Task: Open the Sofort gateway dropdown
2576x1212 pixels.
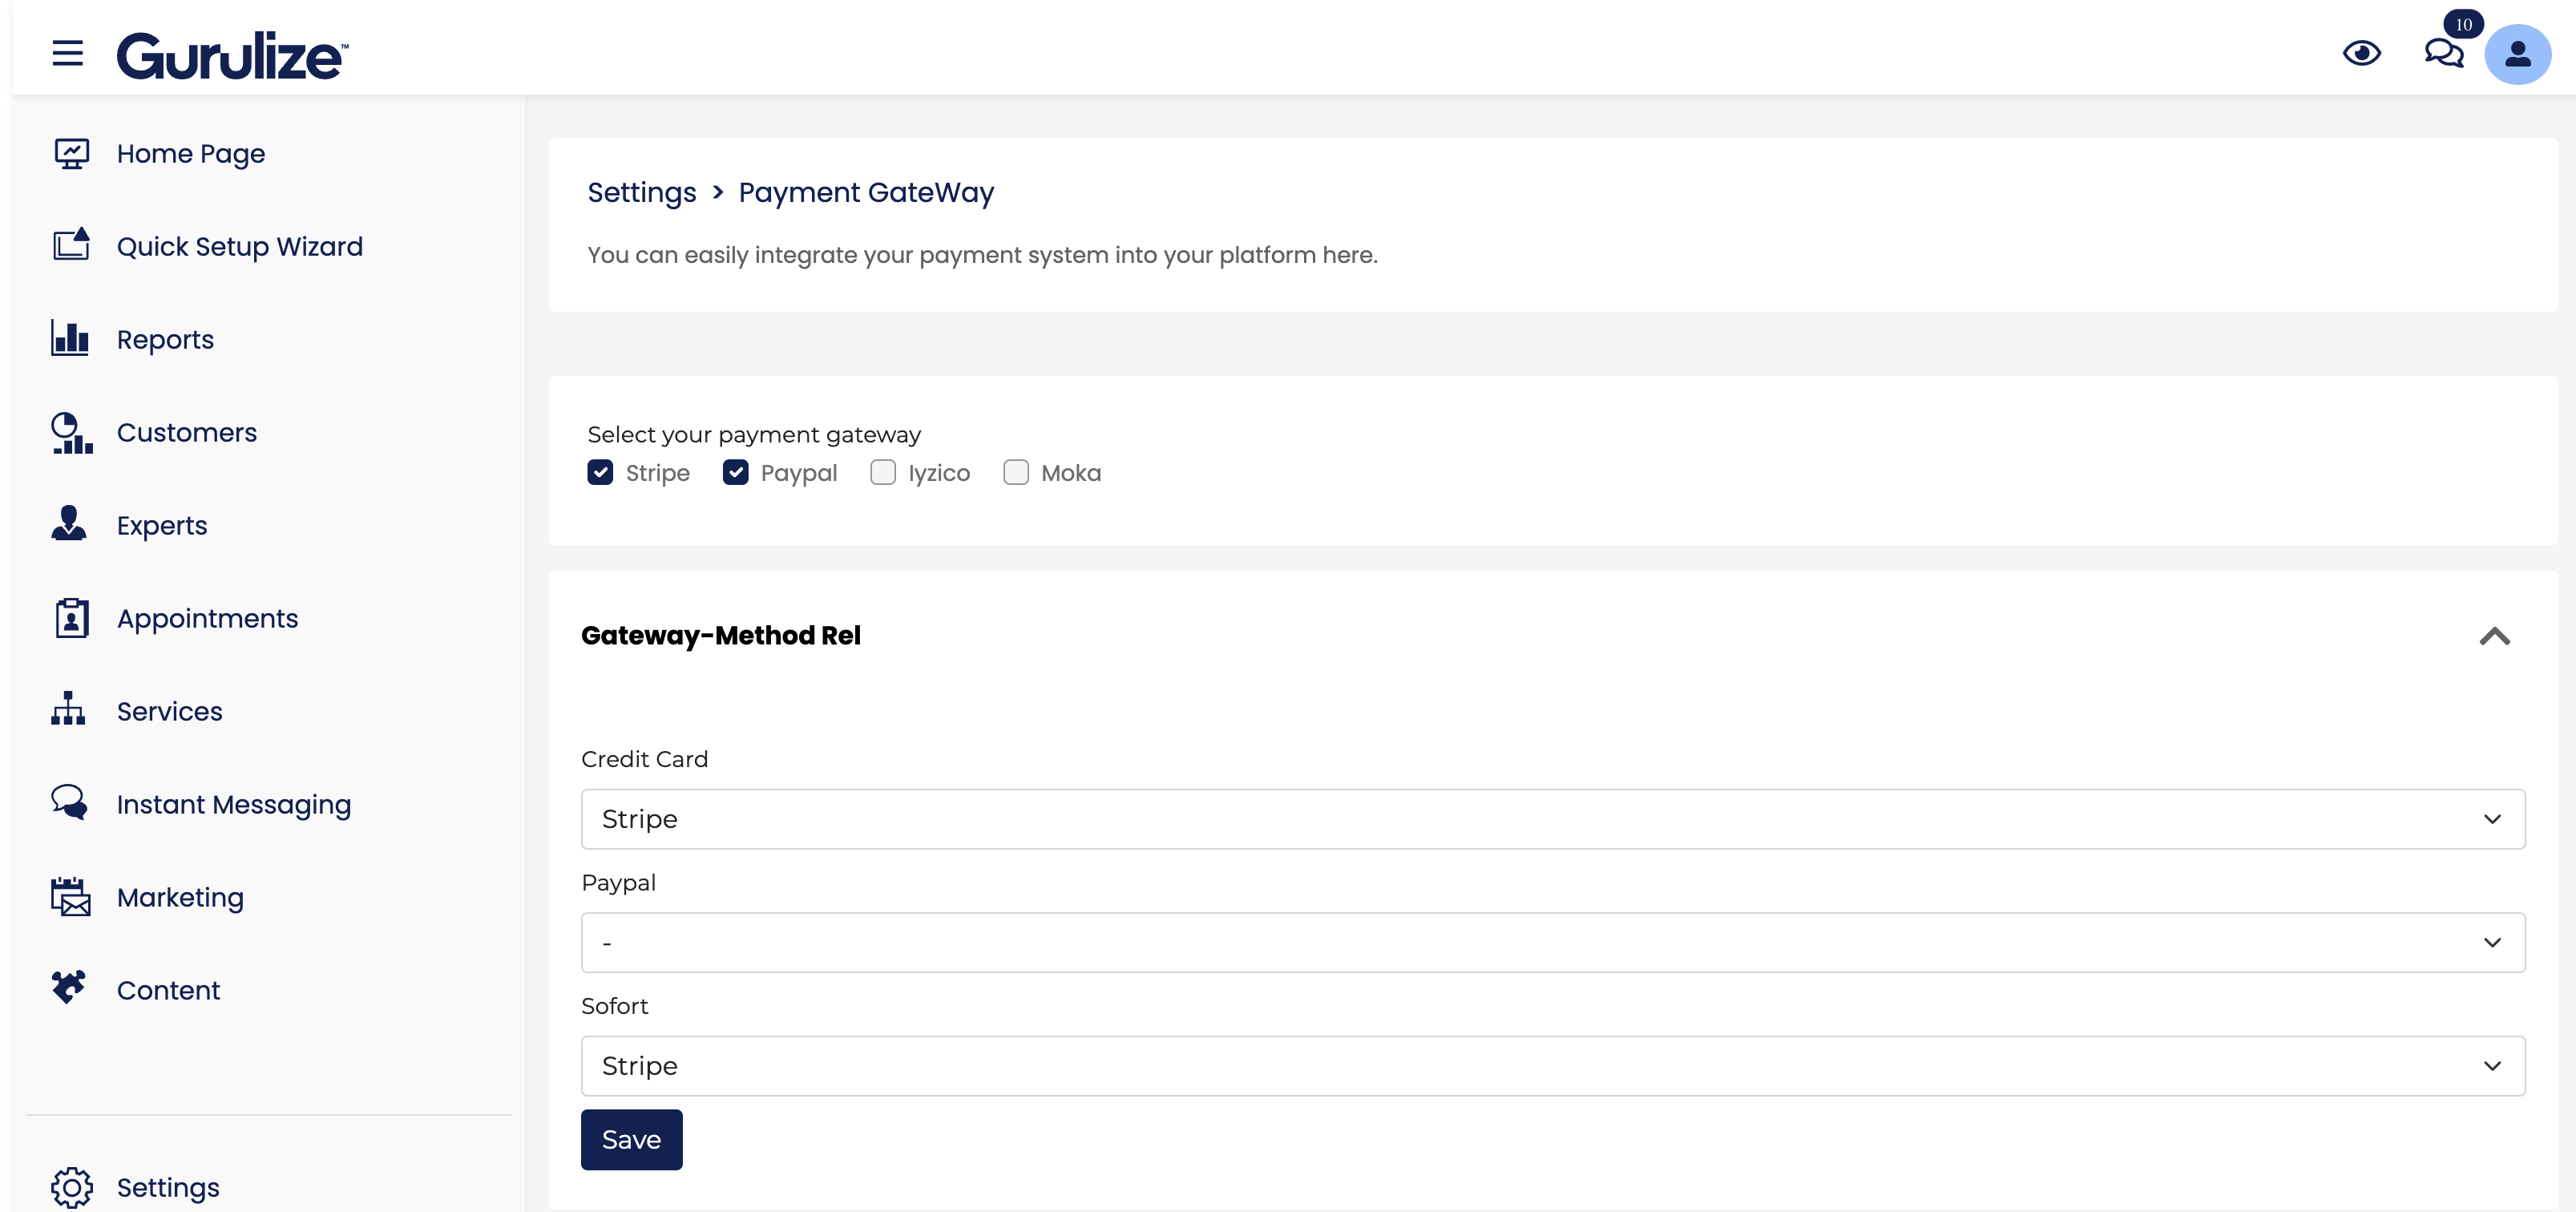Action: pyautogui.click(x=1553, y=1066)
